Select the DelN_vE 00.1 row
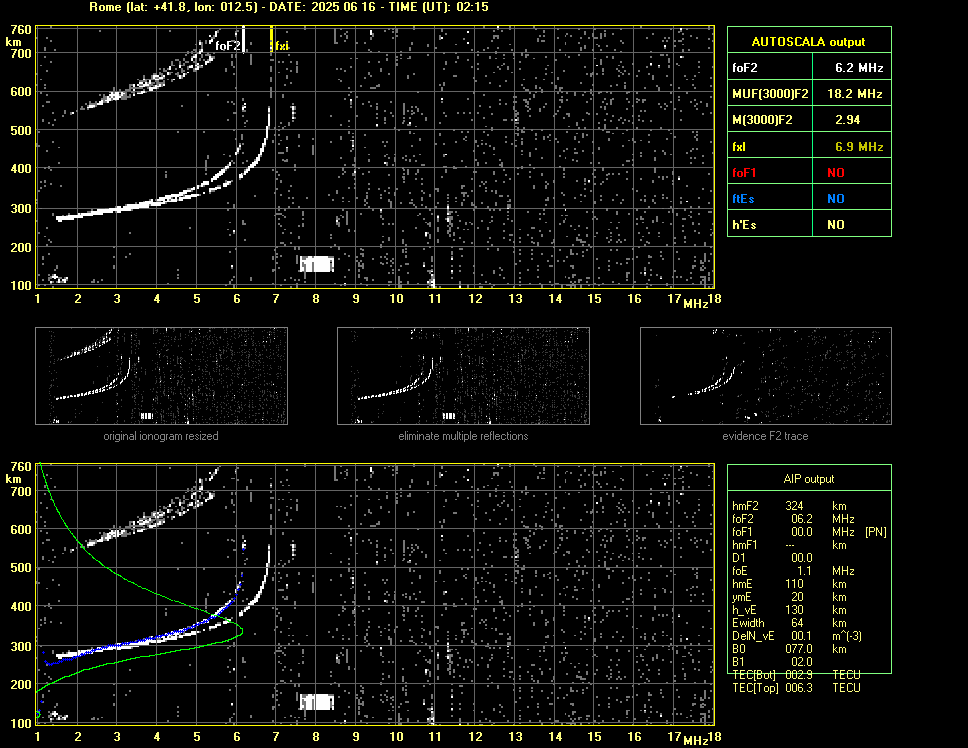This screenshot has width=968, height=748. tap(796, 636)
